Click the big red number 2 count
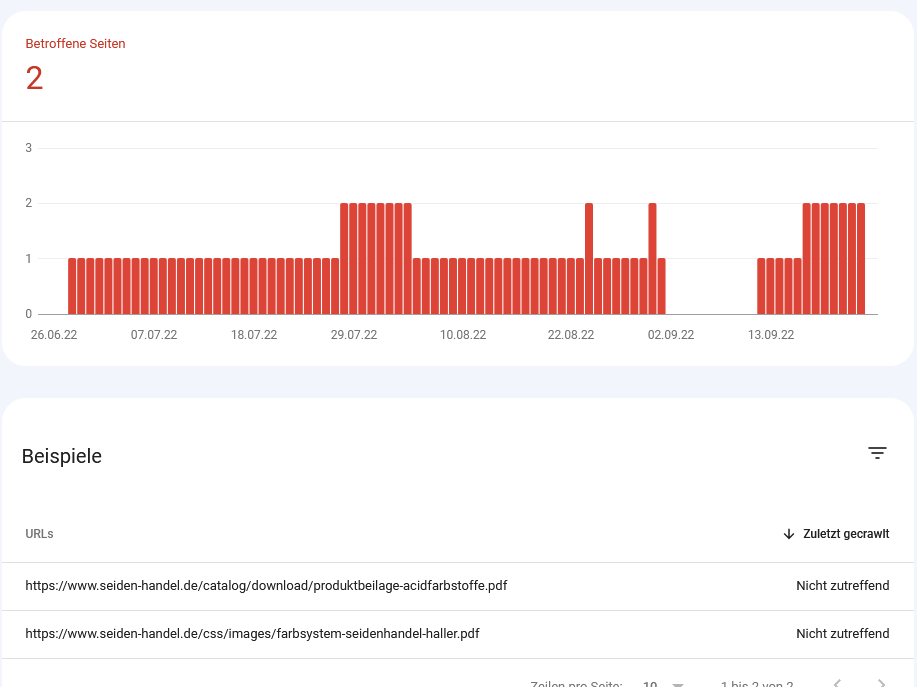The image size is (917, 687). click(34, 78)
